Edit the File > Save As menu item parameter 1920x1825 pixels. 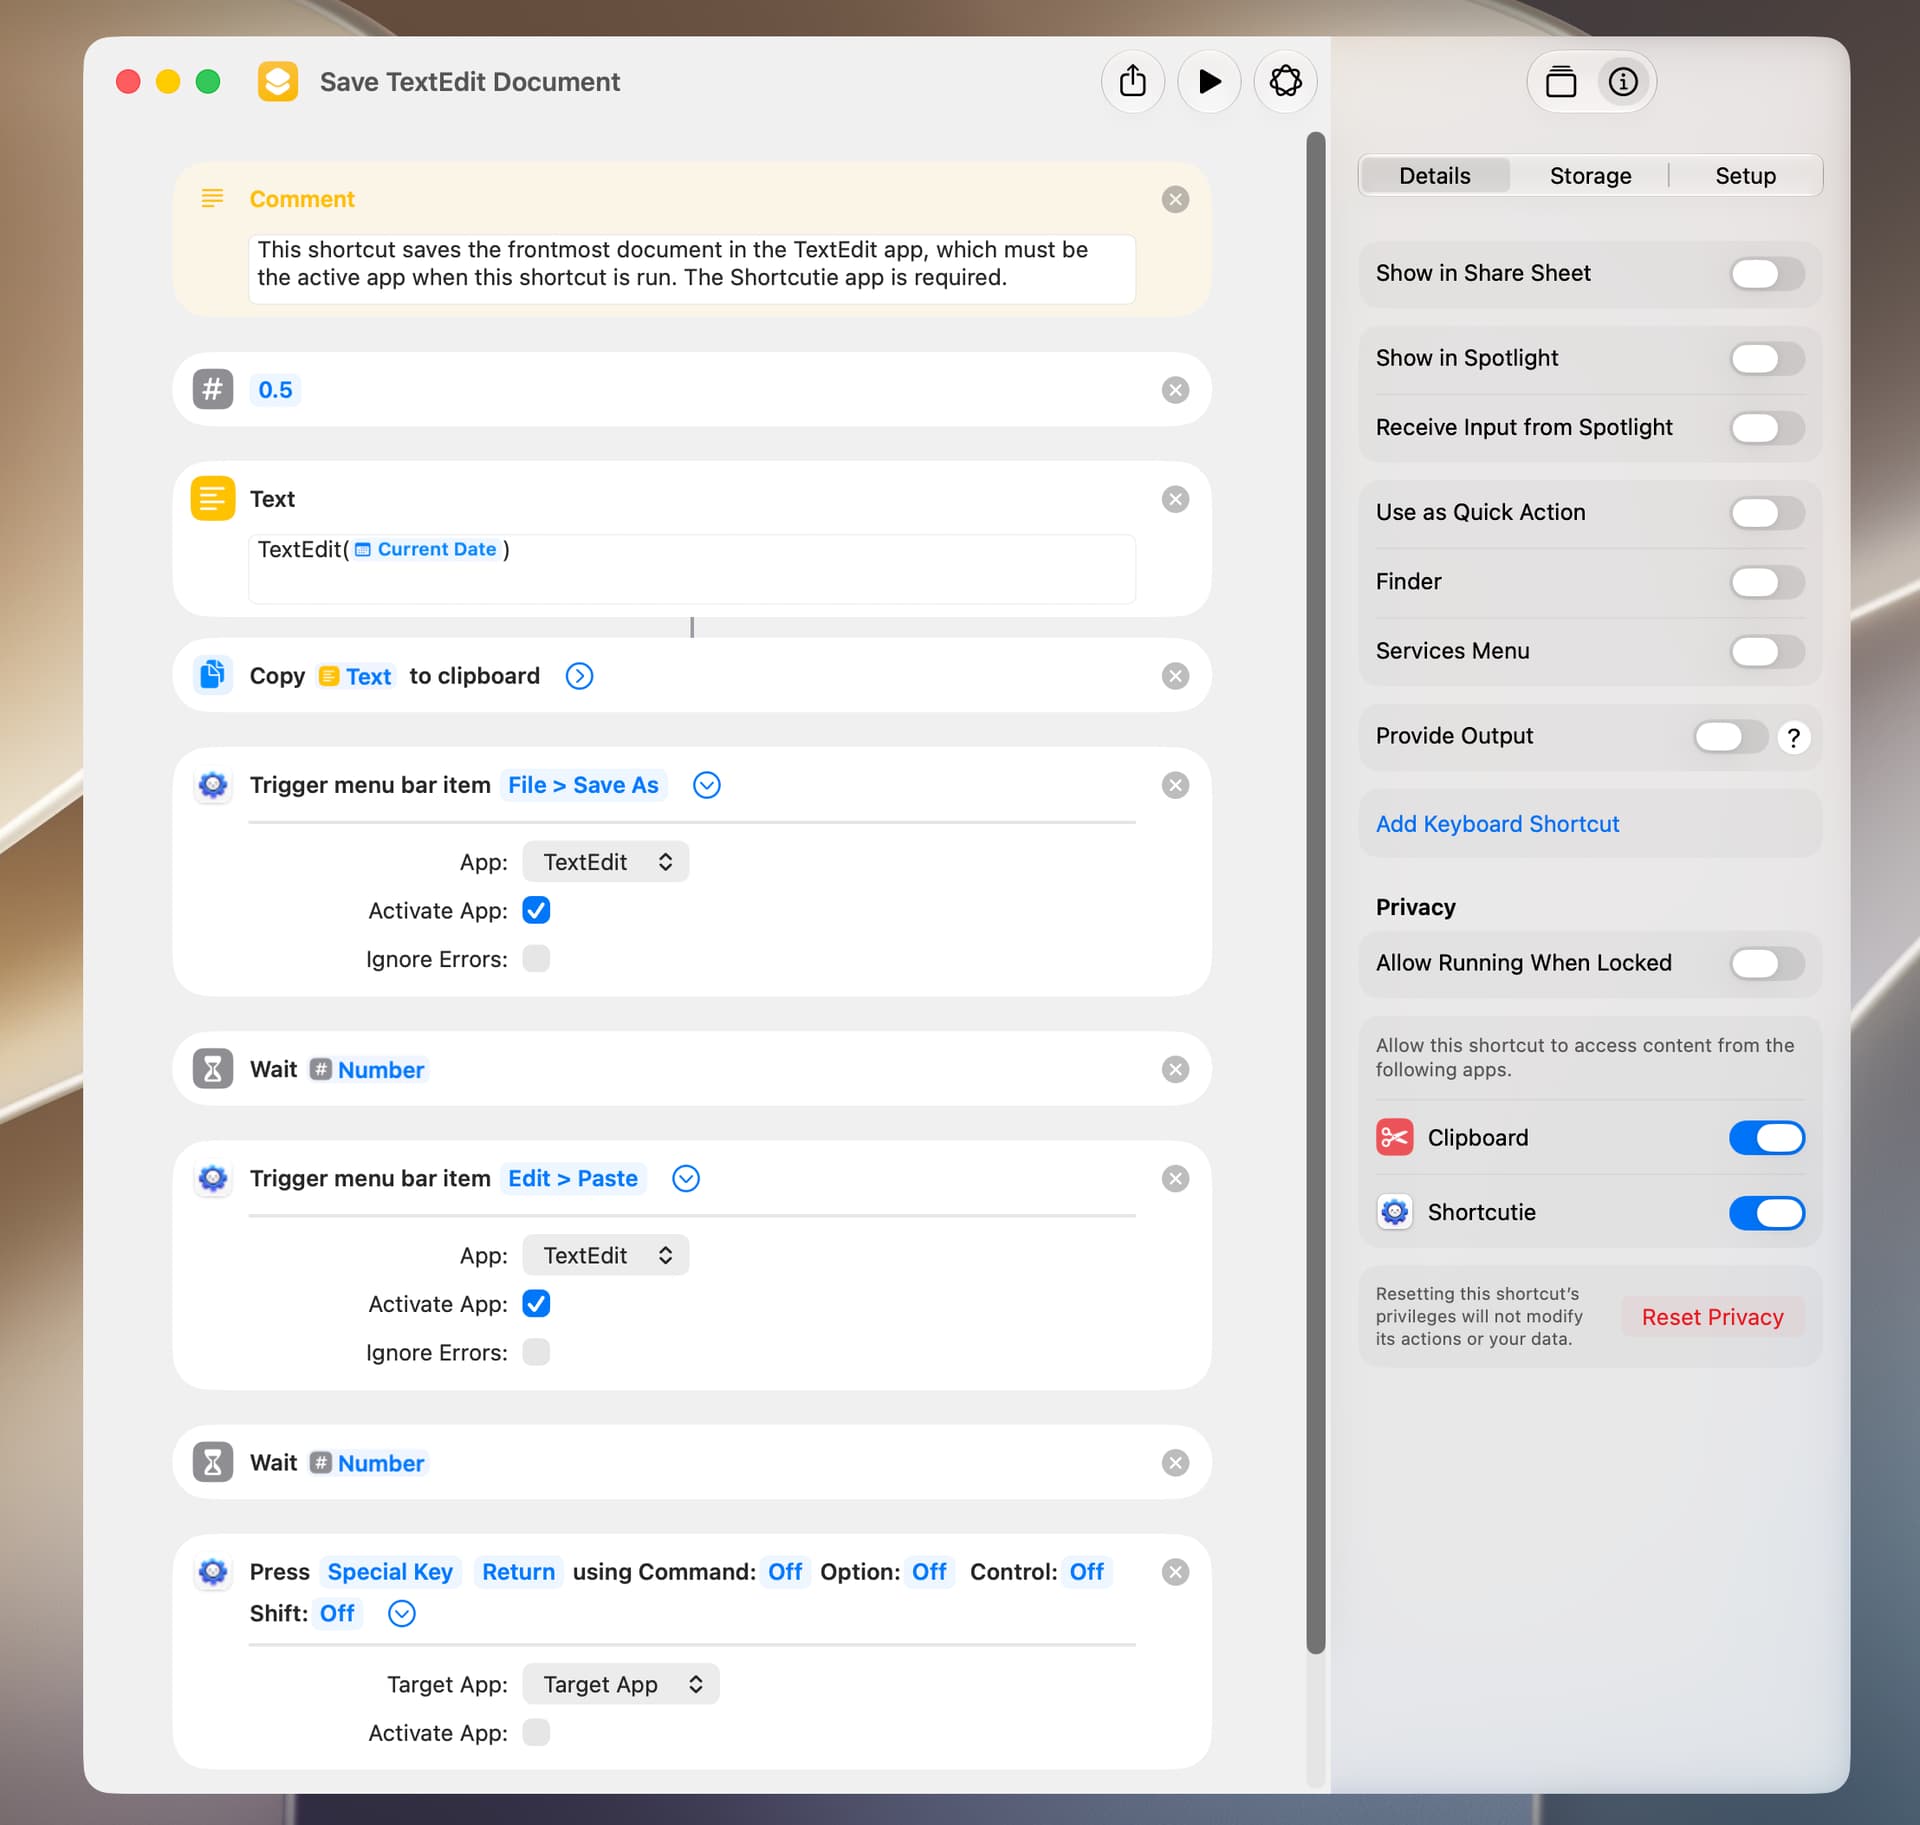point(583,785)
